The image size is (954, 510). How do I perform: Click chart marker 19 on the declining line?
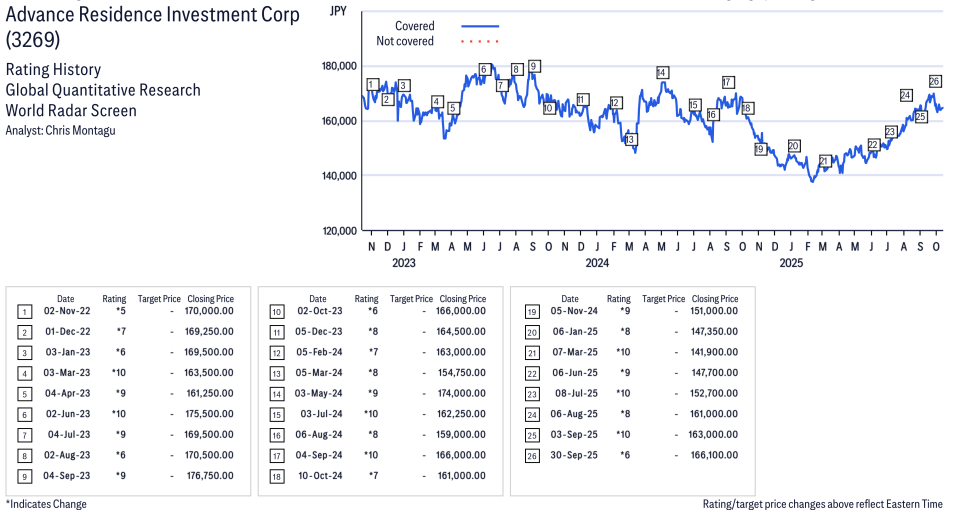(760, 149)
